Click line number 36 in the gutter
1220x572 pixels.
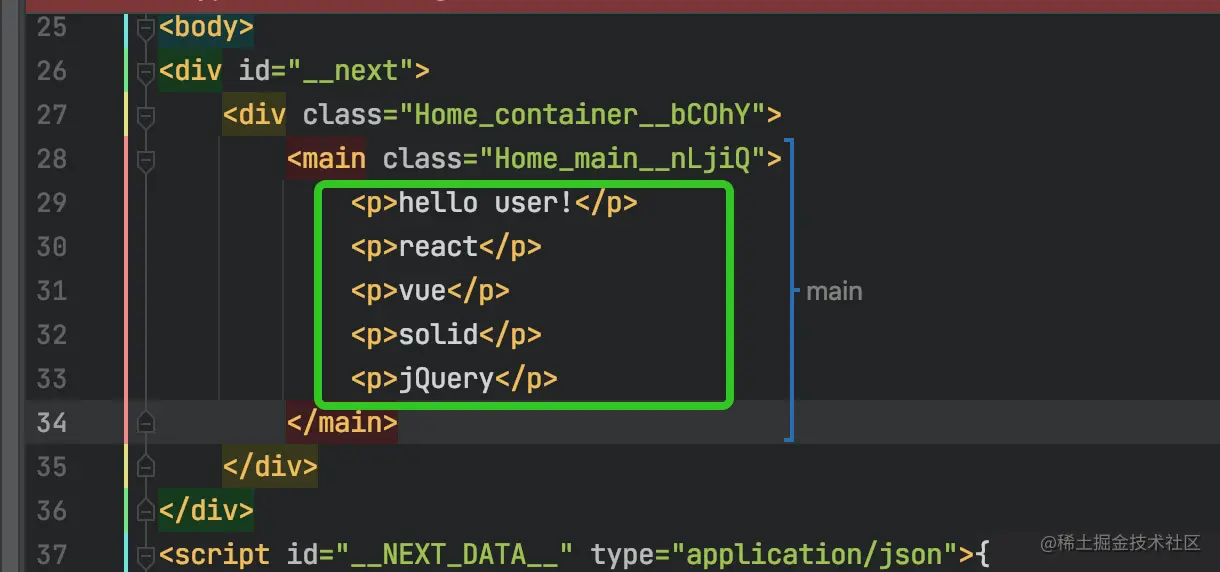pyautogui.click(x=51, y=511)
